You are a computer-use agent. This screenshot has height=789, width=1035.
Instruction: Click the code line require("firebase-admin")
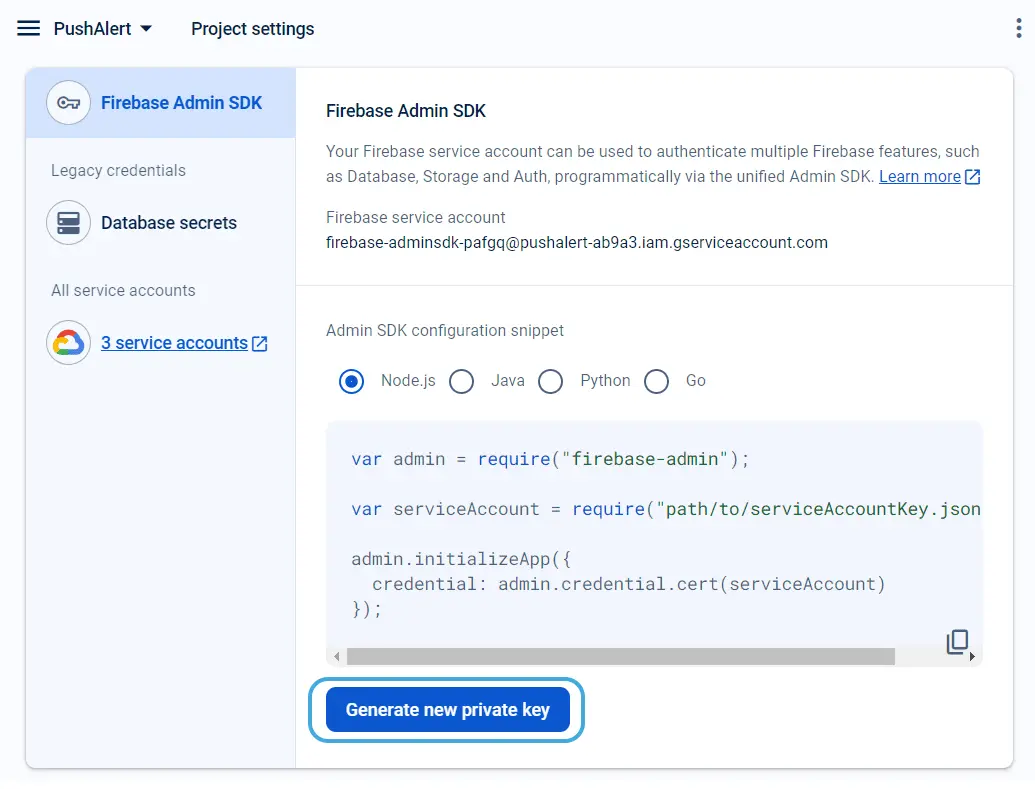point(551,459)
